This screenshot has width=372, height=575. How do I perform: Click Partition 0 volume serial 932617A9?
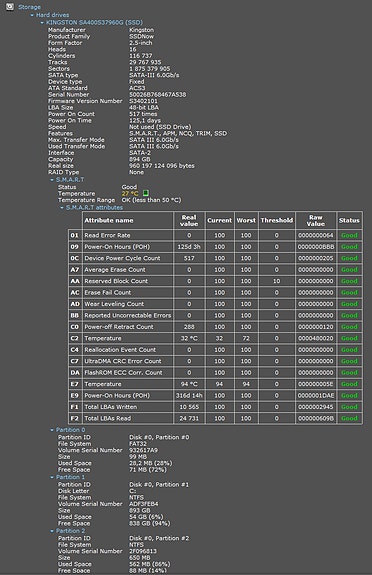coord(143,450)
